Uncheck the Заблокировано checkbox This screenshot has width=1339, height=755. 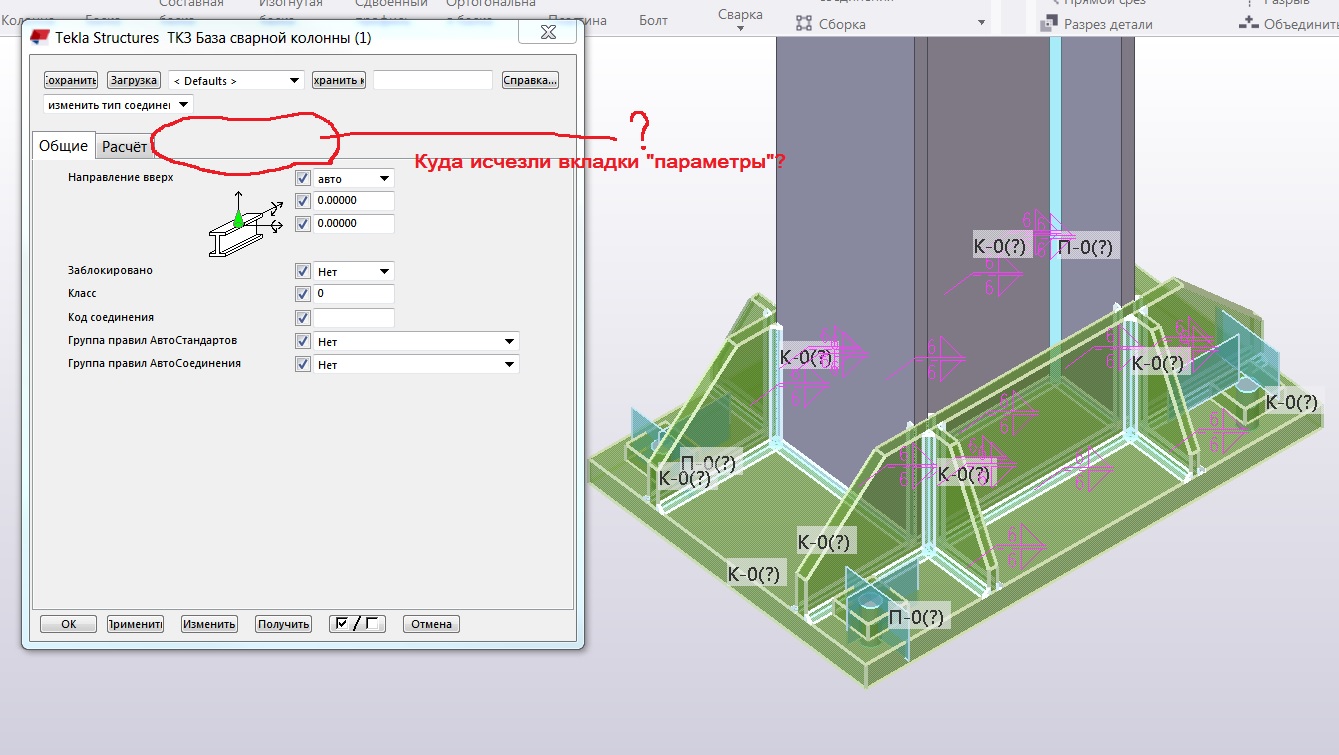tap(303, 271)
